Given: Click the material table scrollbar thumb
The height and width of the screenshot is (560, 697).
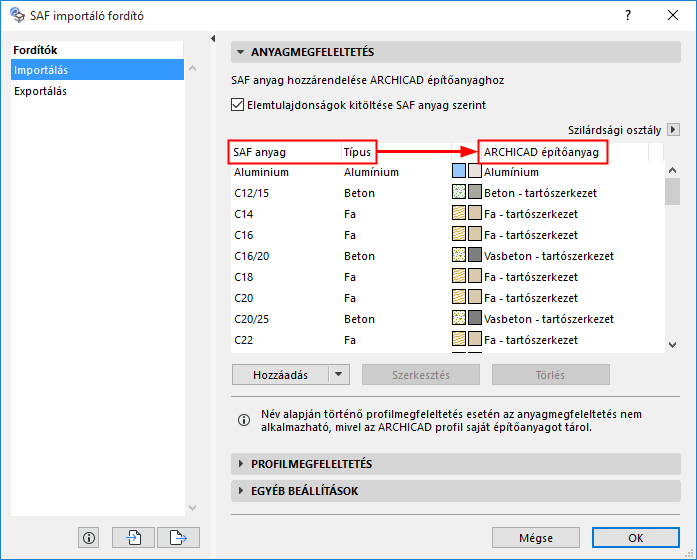Looking at the screenshot, I should pyautogui.click(x=673, y=191).
